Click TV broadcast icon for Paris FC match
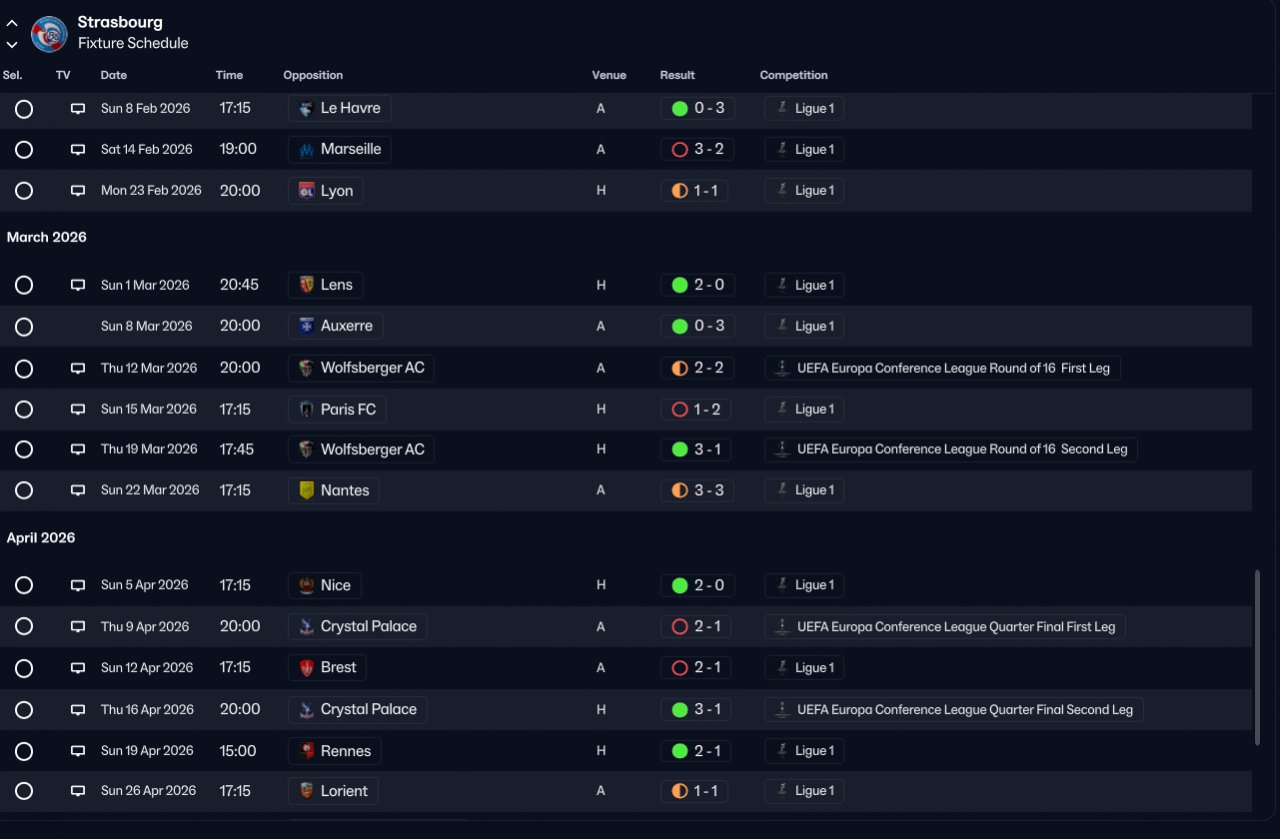This screenshot has width=1280, height=839. click(x=78, y=410)
